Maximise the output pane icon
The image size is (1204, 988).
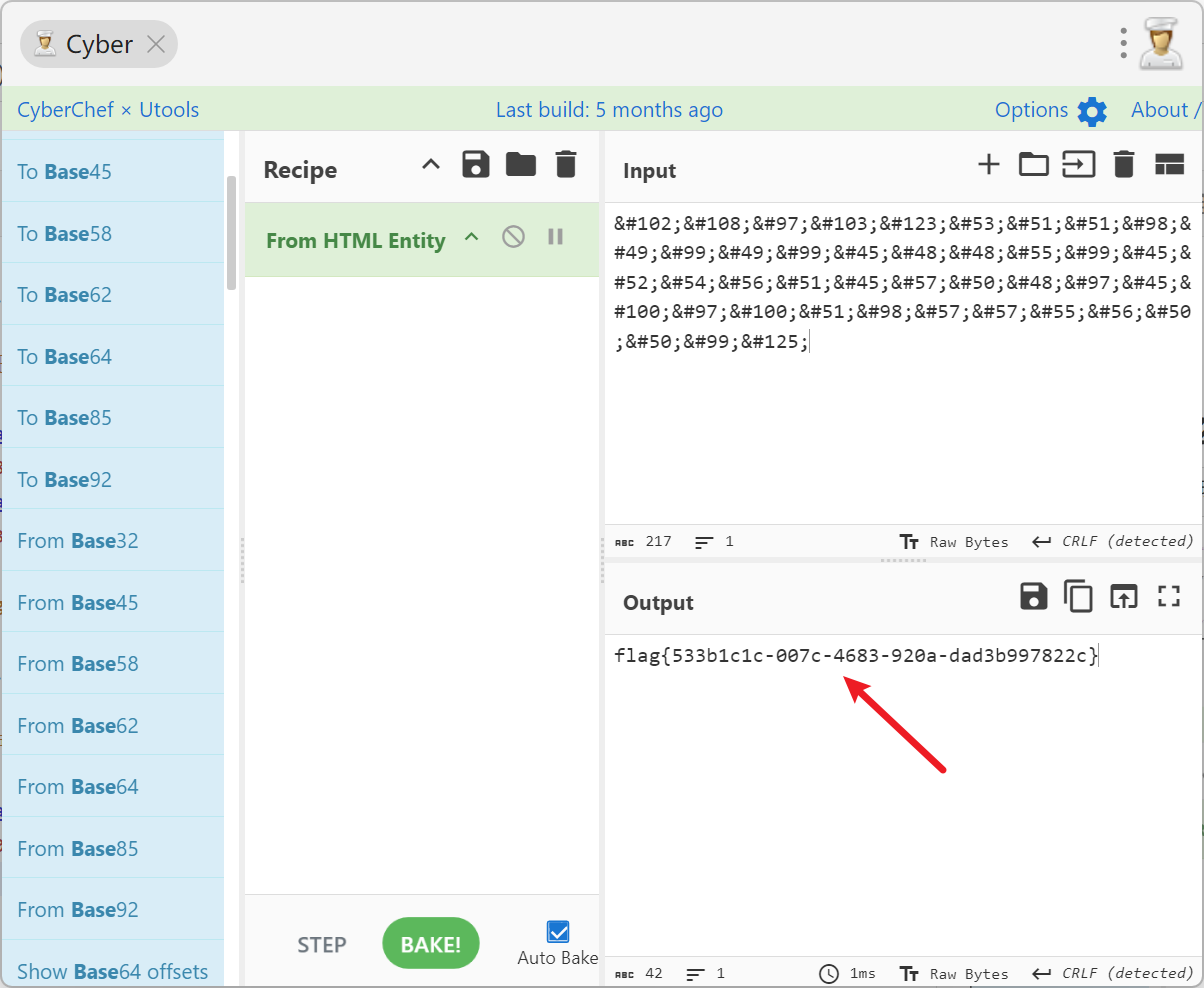(1169, 597)
